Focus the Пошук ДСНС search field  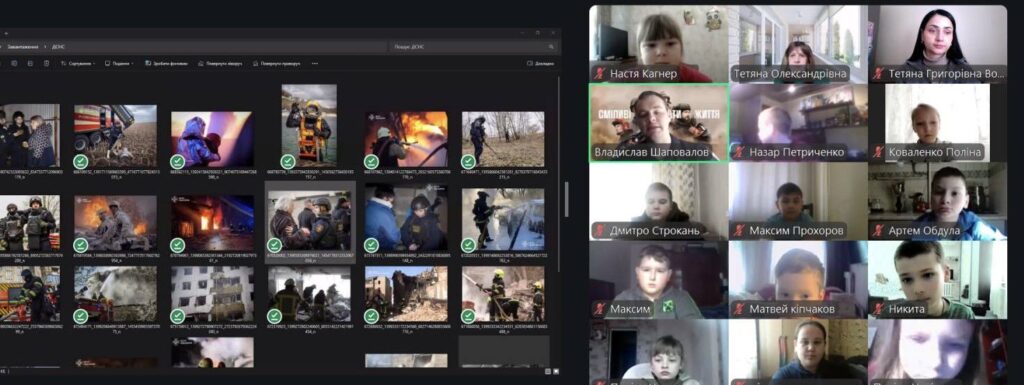point(473,47)
